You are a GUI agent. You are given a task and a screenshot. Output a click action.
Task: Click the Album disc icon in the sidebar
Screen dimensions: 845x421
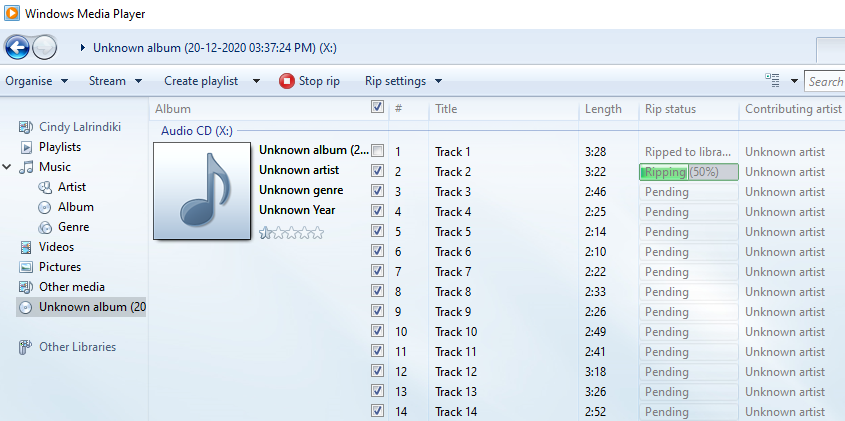[45, 207]
